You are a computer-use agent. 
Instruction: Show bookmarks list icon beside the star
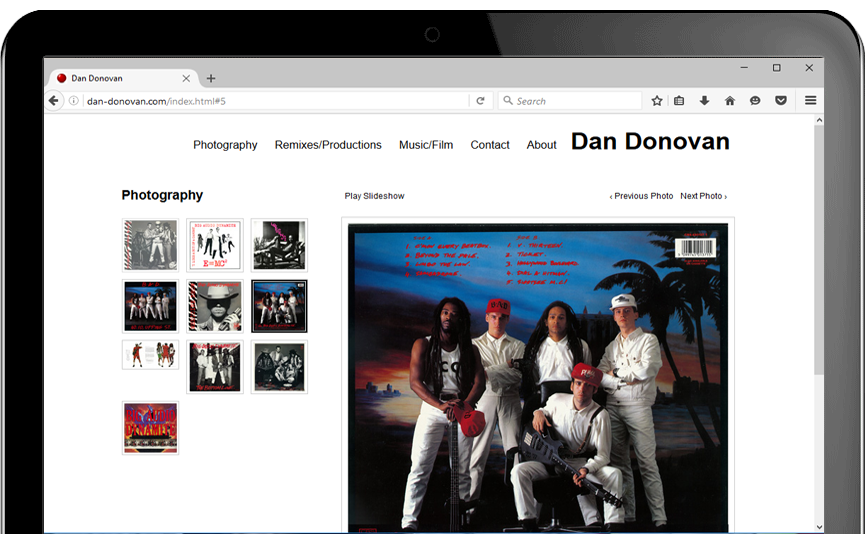tap(680, 101)
